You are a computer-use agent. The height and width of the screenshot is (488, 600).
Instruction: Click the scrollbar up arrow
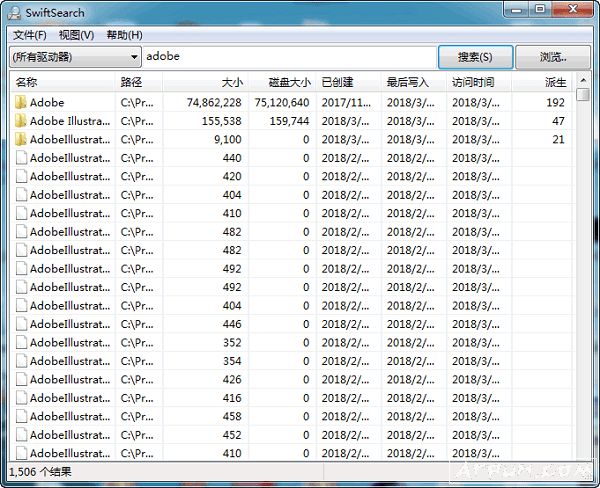583,80
